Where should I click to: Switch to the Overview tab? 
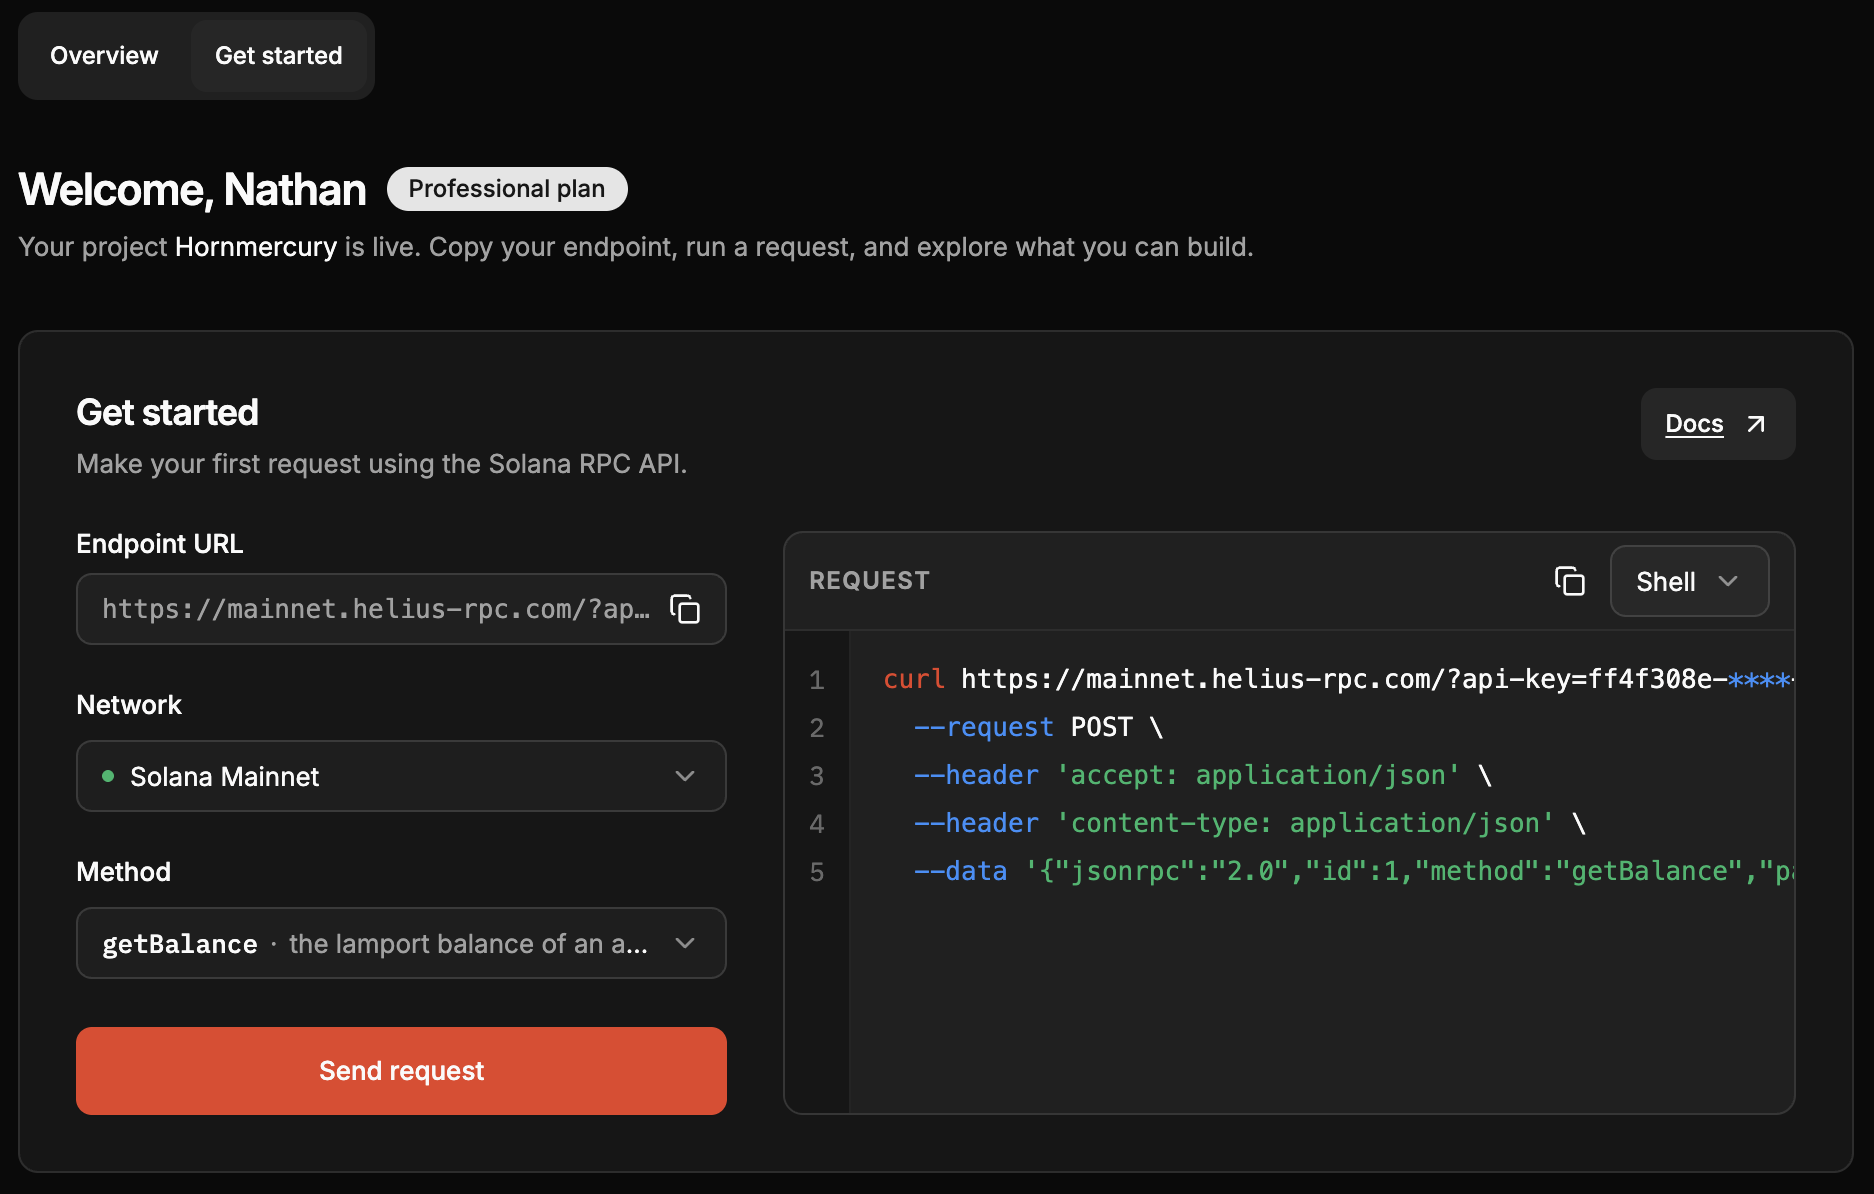[104, 56]
